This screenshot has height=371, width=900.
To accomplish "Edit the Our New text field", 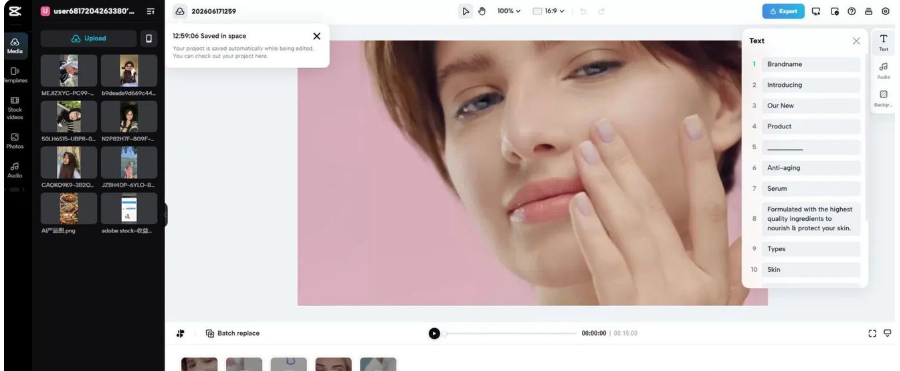I will pyautogui.click(x=811, y=106).
